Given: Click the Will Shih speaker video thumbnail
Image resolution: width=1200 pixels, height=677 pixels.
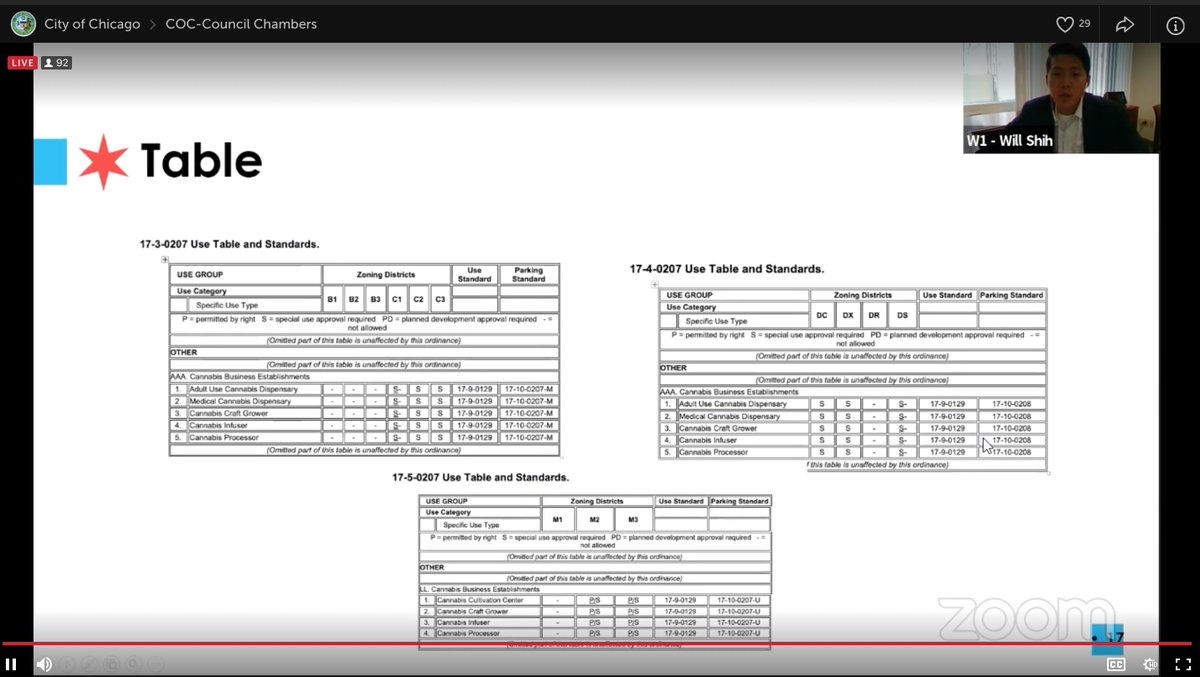Looking at the screenshot, I should coord(1060,98).
